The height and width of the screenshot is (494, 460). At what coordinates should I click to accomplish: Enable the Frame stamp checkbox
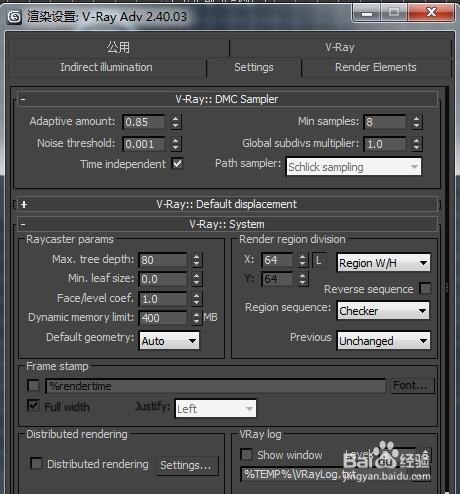[x=33, y=386]
